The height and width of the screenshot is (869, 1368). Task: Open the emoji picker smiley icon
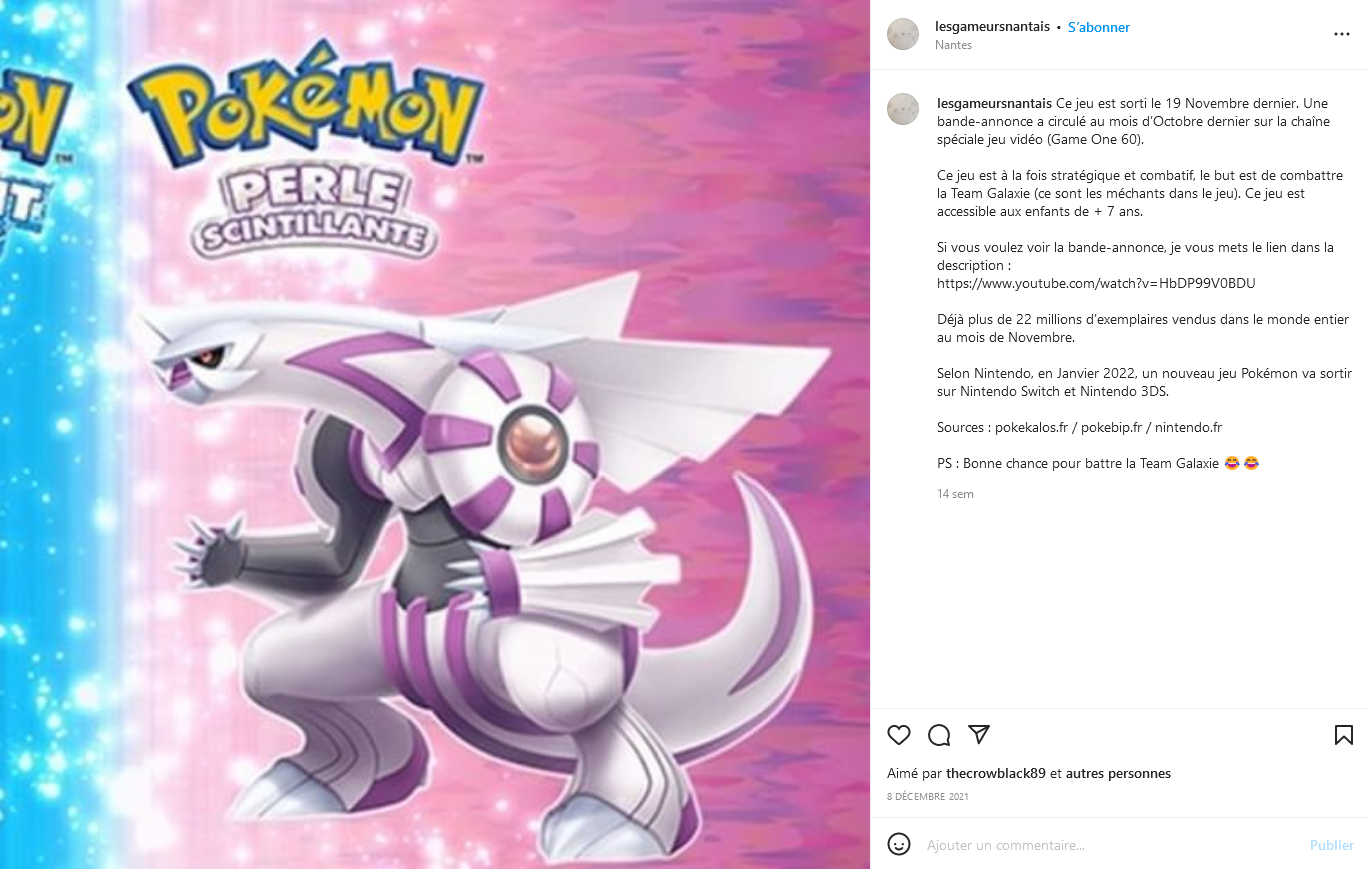899,844
